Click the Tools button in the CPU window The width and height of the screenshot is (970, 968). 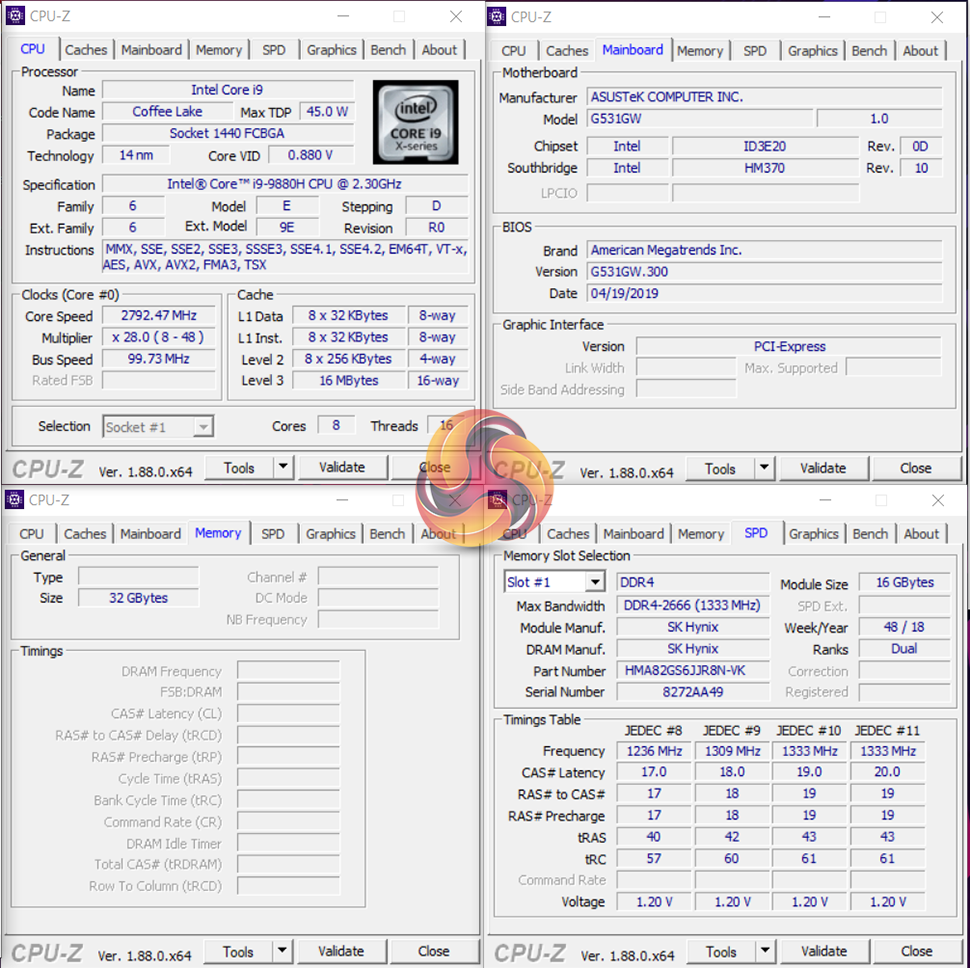pos(239,468)
